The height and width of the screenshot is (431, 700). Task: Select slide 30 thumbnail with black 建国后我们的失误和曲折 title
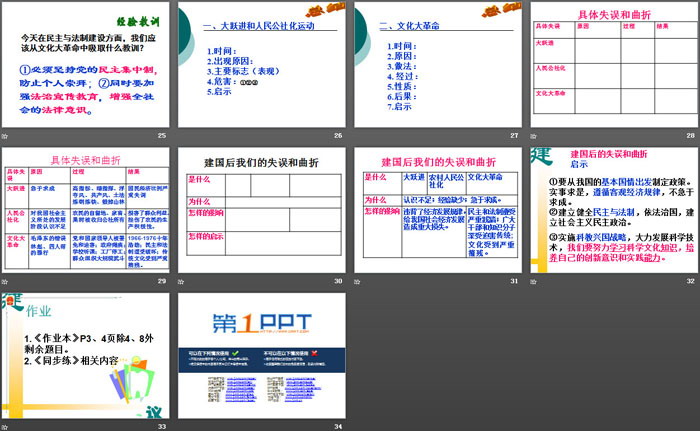(262, 210)
